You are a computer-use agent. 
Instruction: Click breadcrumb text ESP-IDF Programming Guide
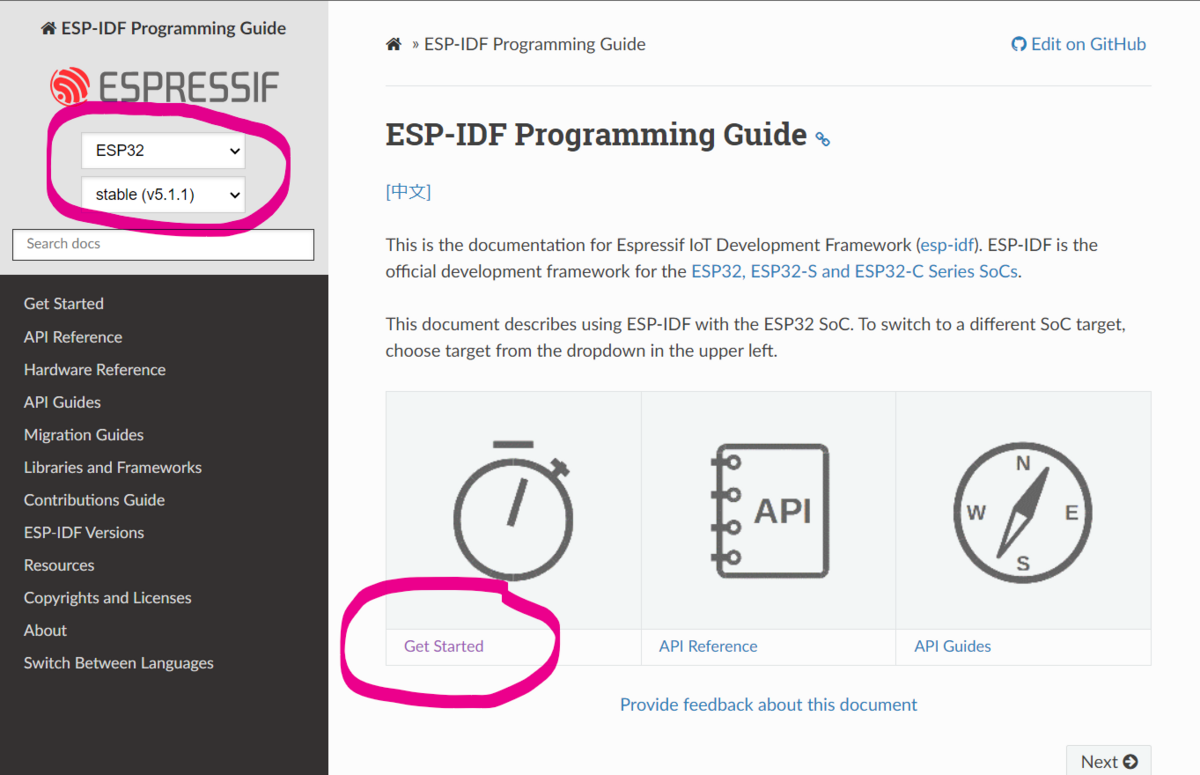(535, 44)
